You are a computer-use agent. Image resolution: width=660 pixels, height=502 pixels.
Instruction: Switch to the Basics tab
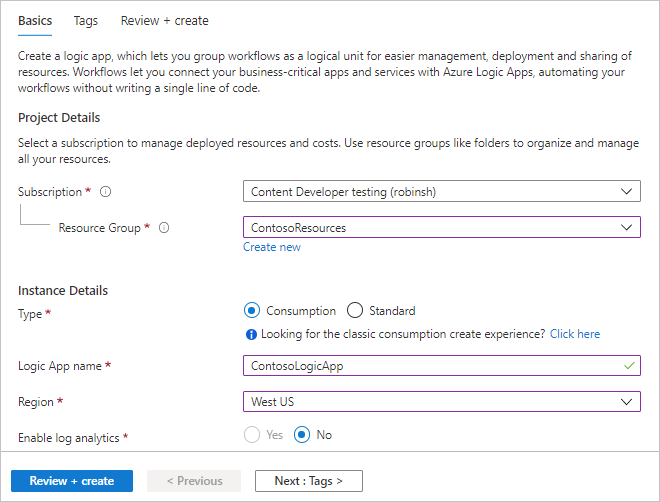click(36, 21)
